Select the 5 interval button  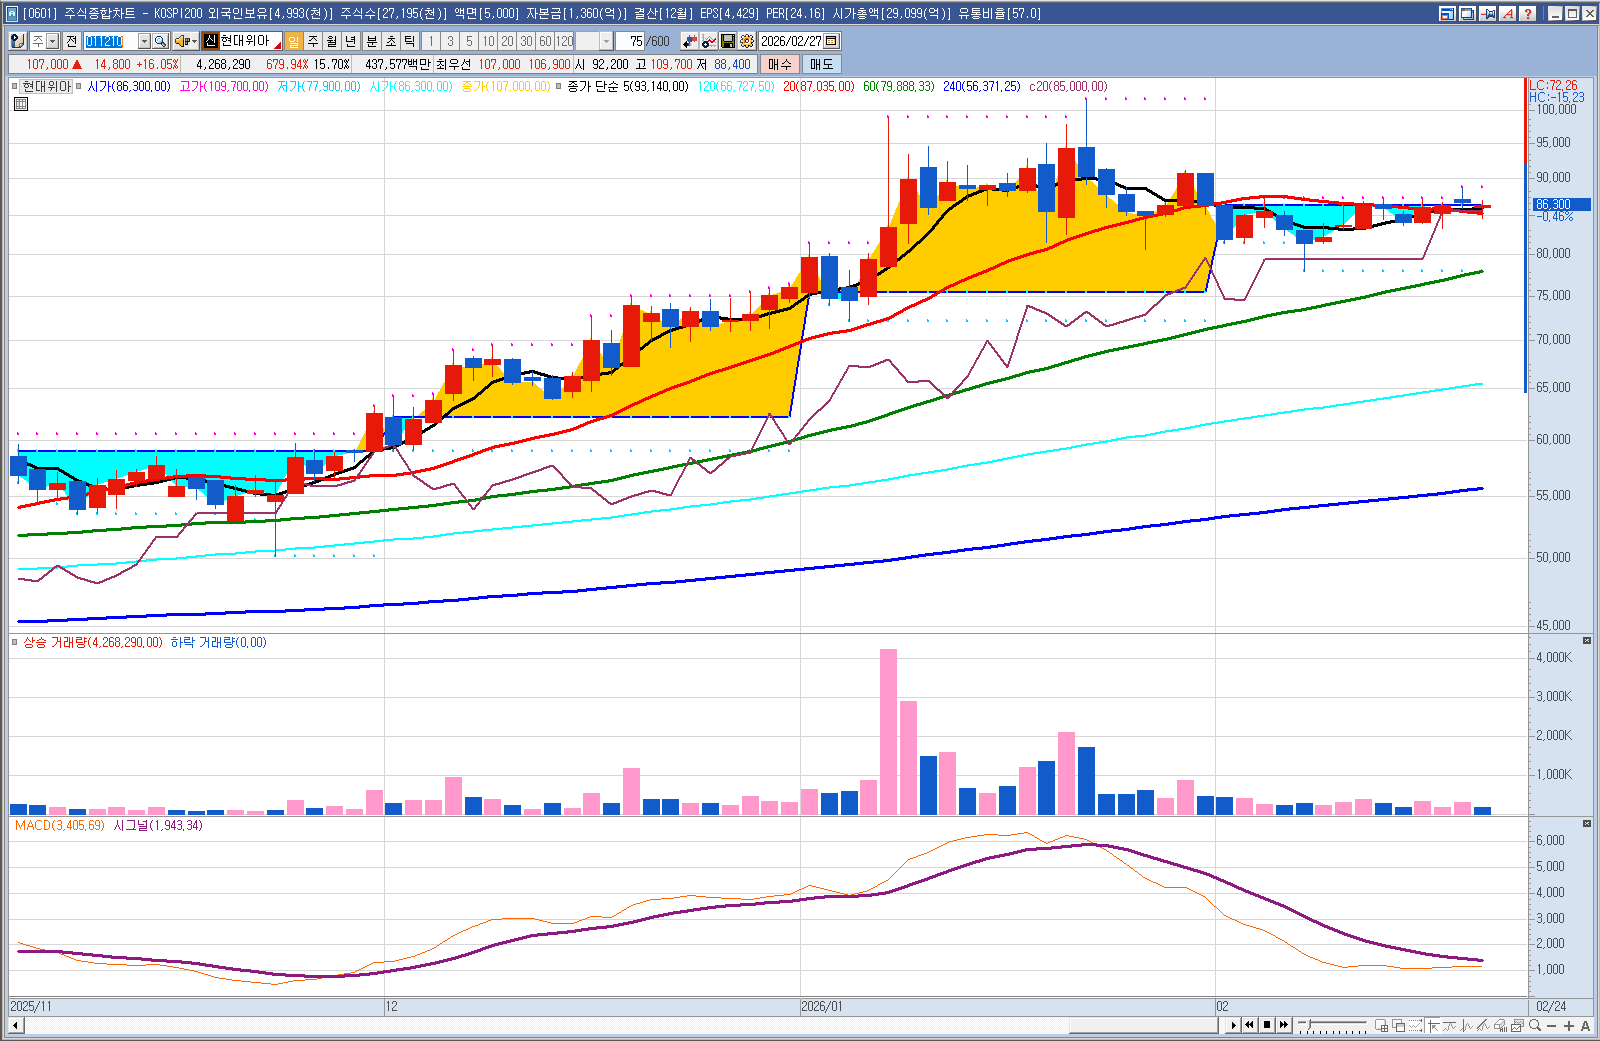click(469, 41)
